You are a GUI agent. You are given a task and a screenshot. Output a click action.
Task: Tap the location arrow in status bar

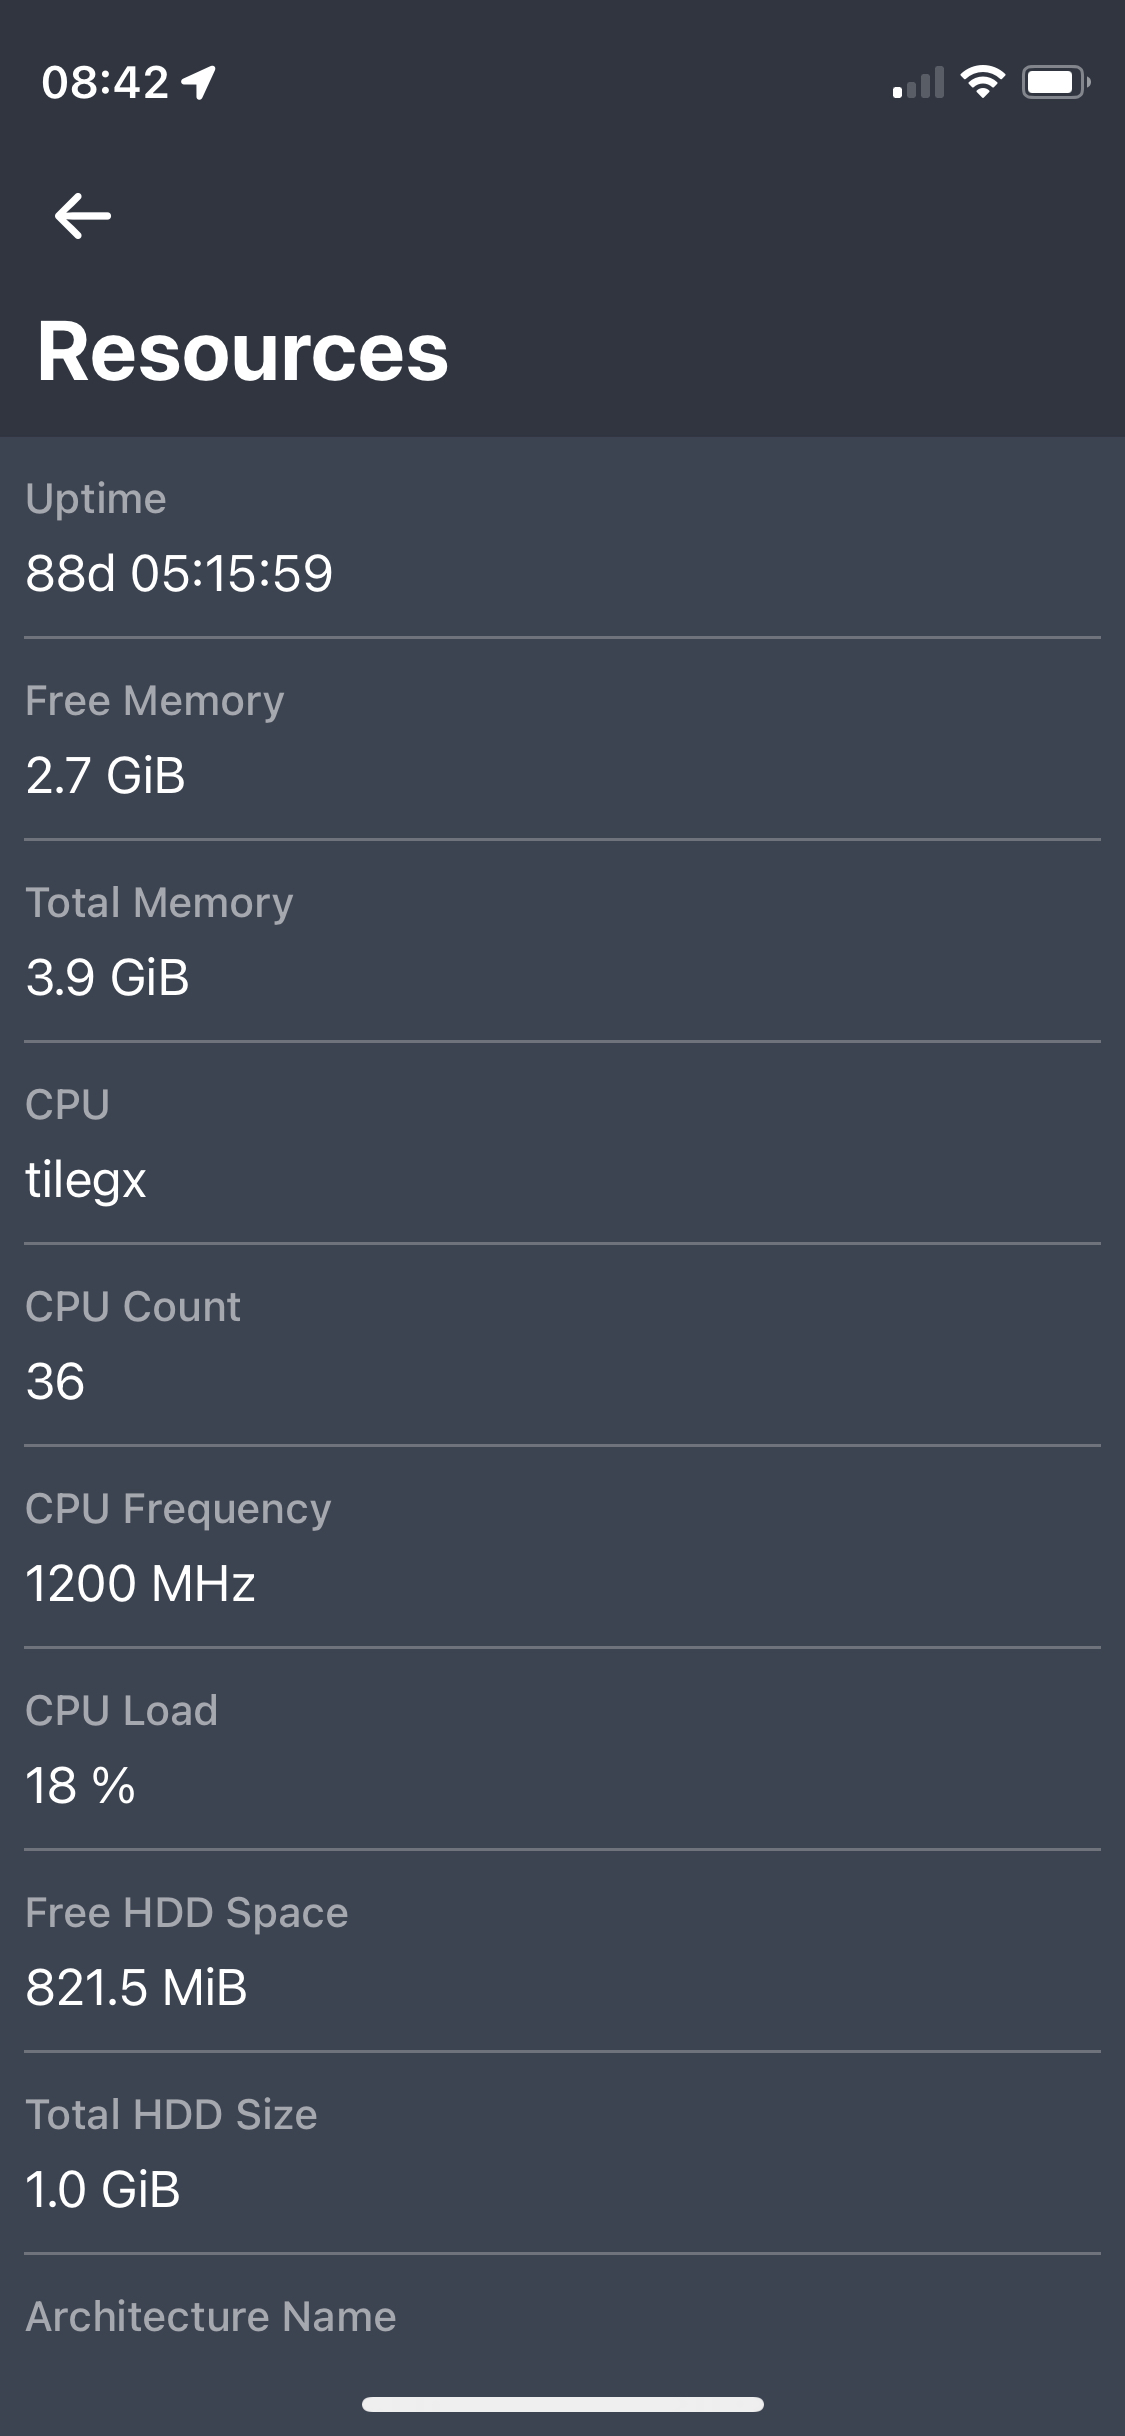[x=200, y=82]
